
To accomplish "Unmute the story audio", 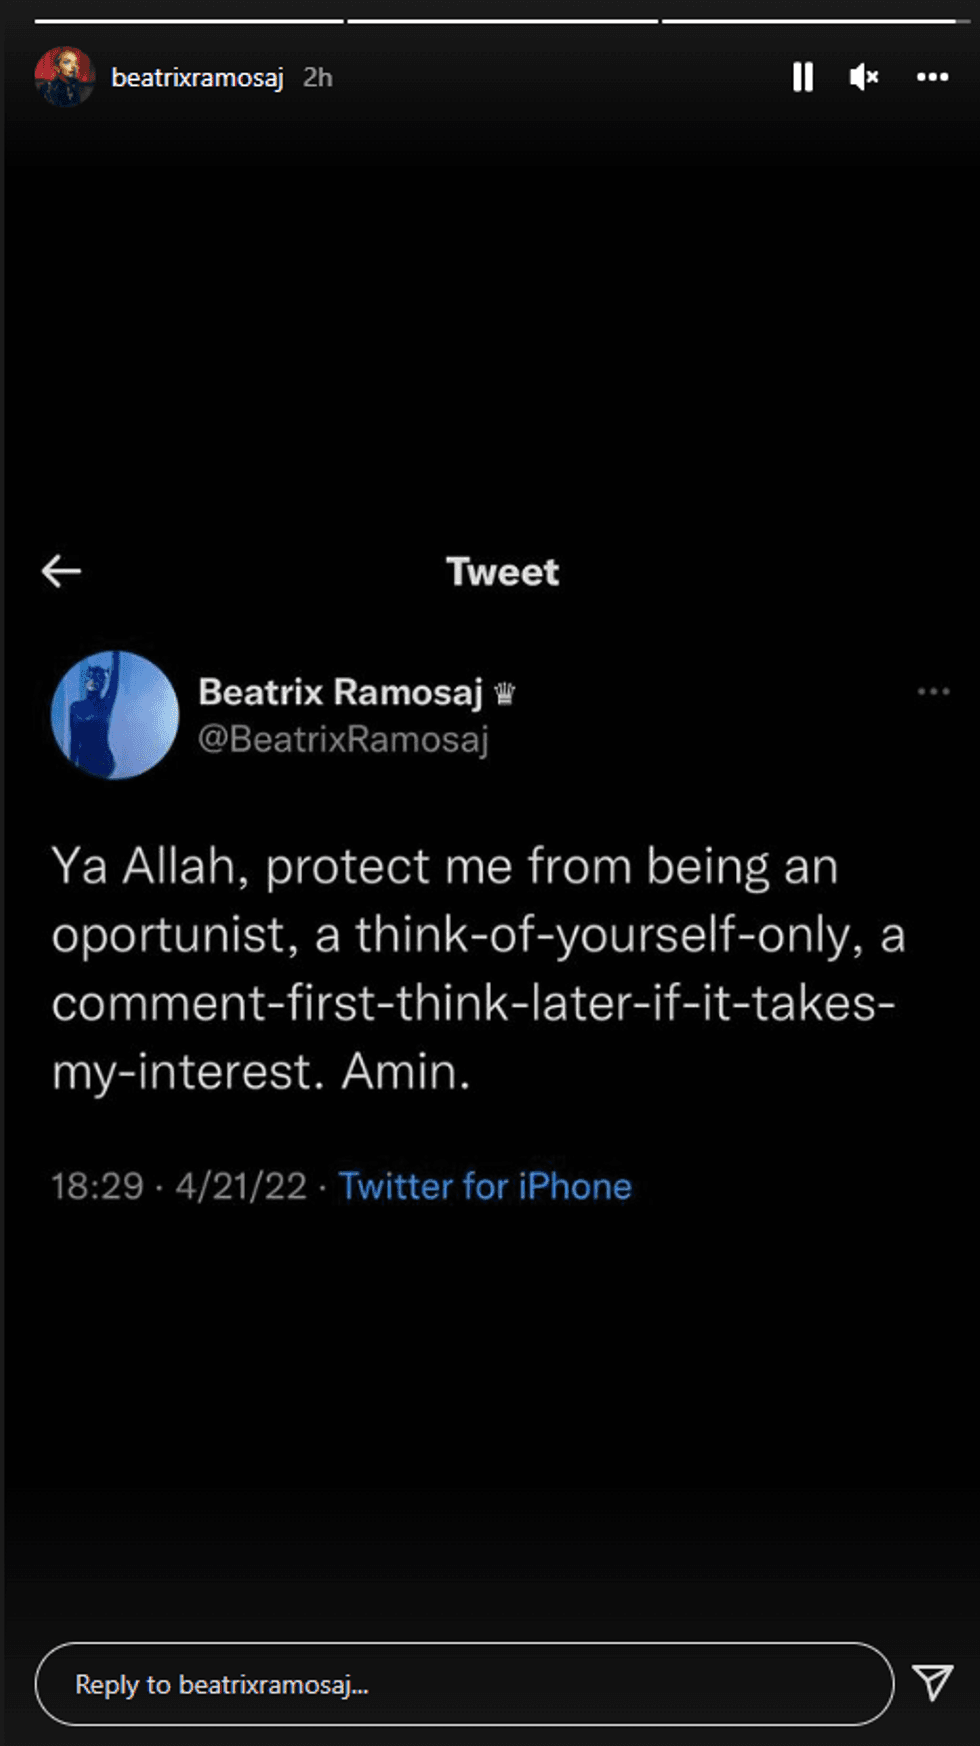I will coord(864,77).
